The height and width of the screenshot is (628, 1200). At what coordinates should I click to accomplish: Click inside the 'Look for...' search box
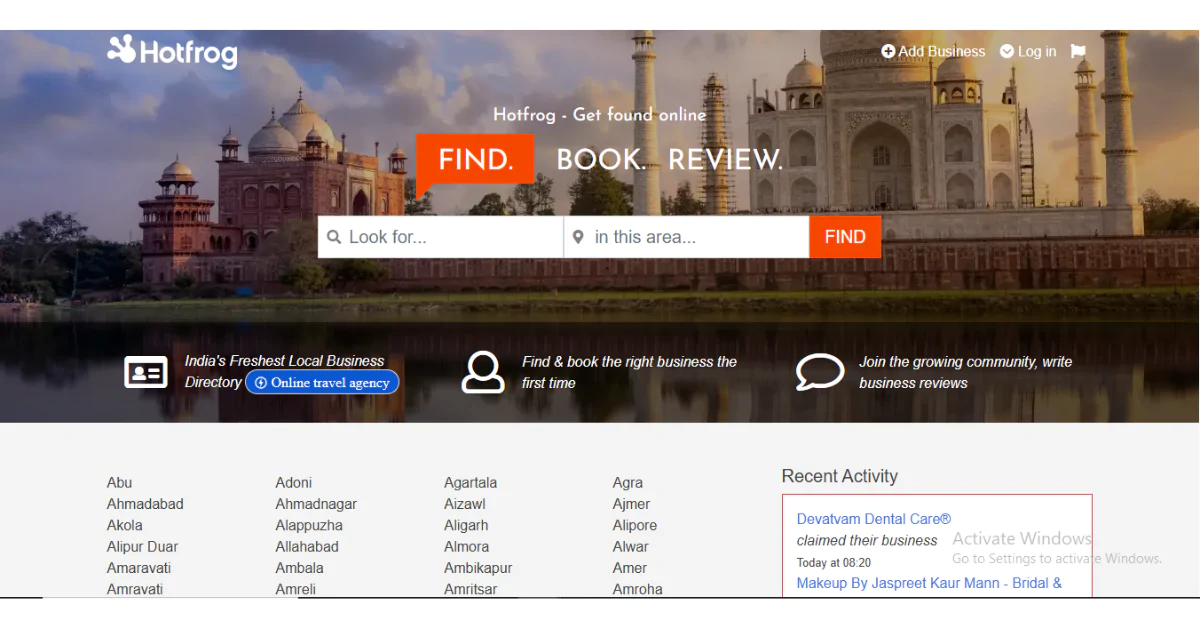(440, 237)
